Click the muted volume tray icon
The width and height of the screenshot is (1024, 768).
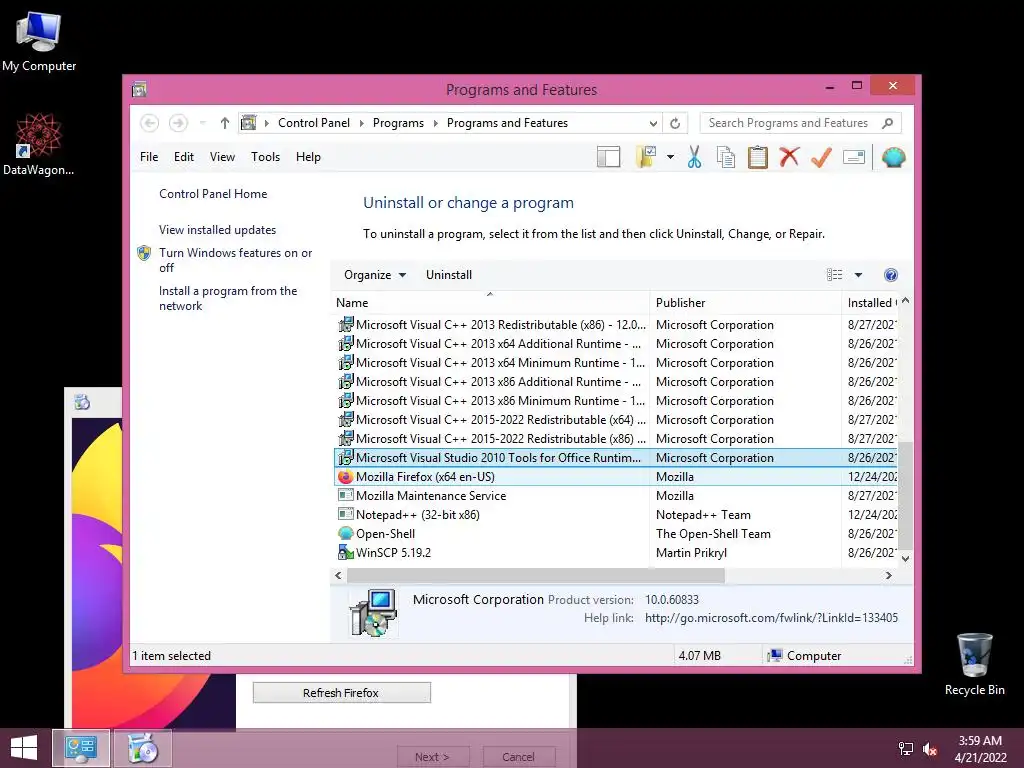pos(930,749)
